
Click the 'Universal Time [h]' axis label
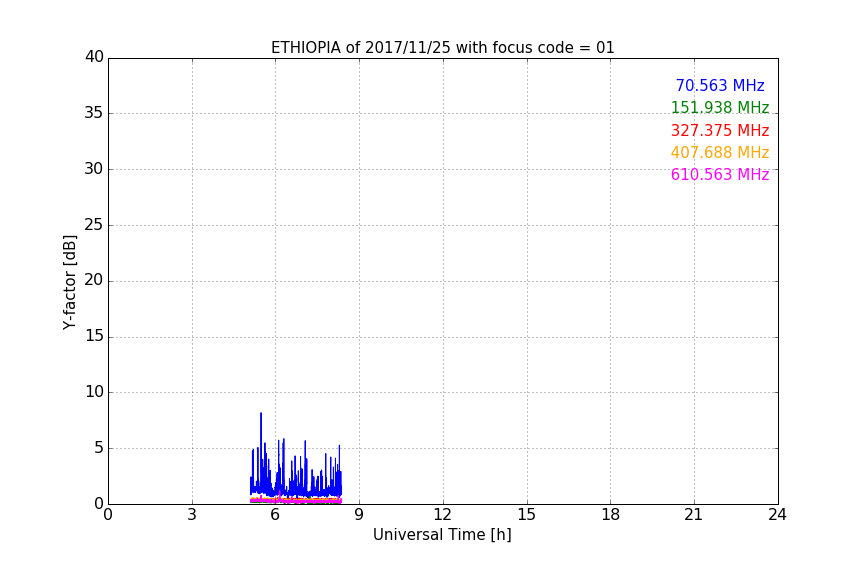coord(442,535)
